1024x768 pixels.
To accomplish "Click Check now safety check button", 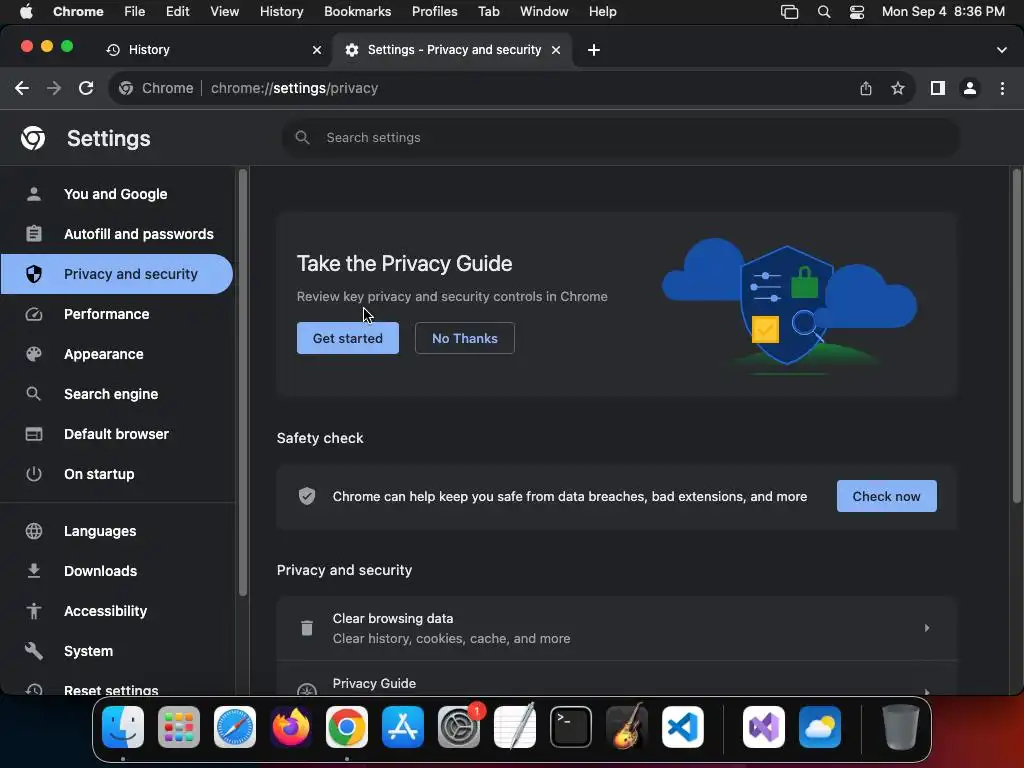I will [886, 496].
